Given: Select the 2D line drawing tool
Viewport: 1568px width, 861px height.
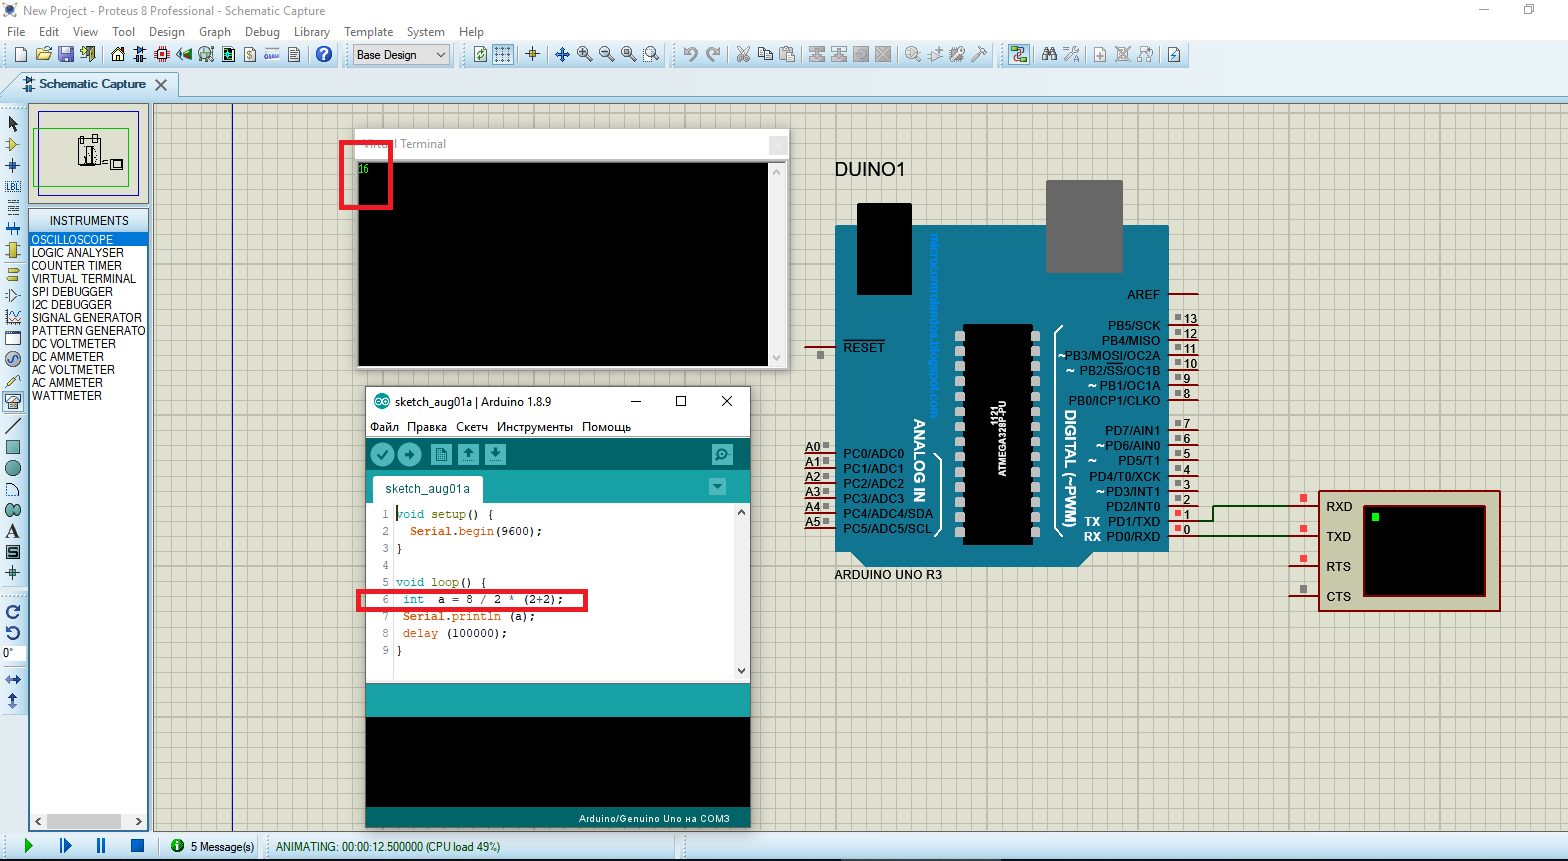Looking at the screenshot, I should 13,426.
